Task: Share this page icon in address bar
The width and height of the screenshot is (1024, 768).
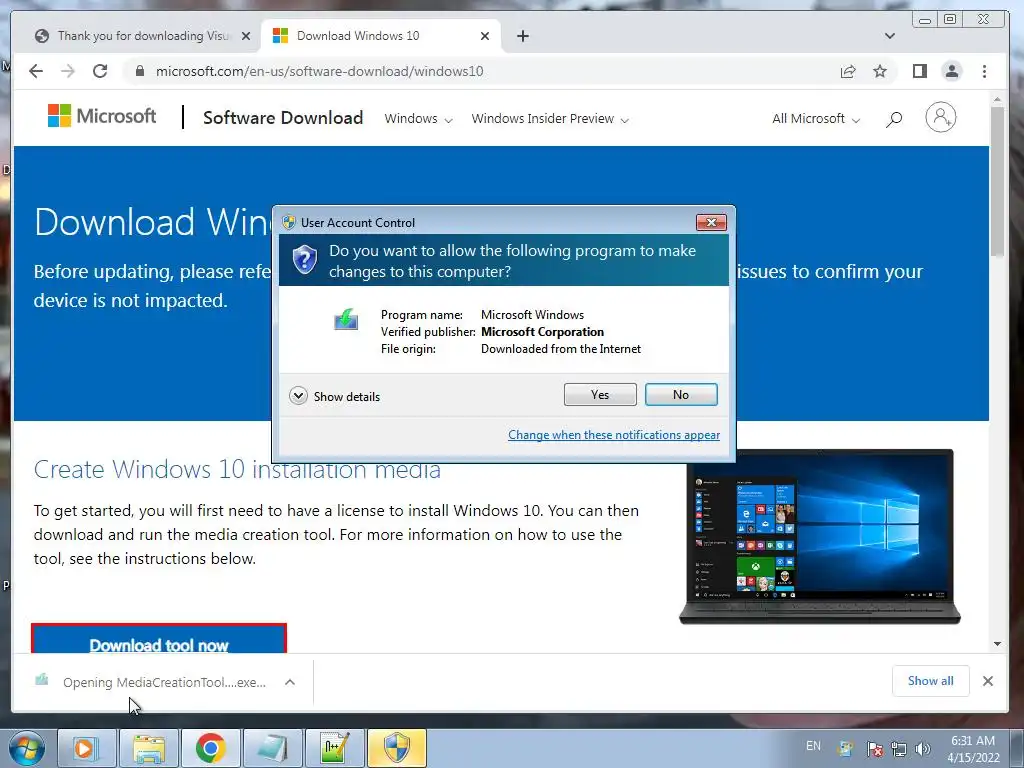Action: 848,71
